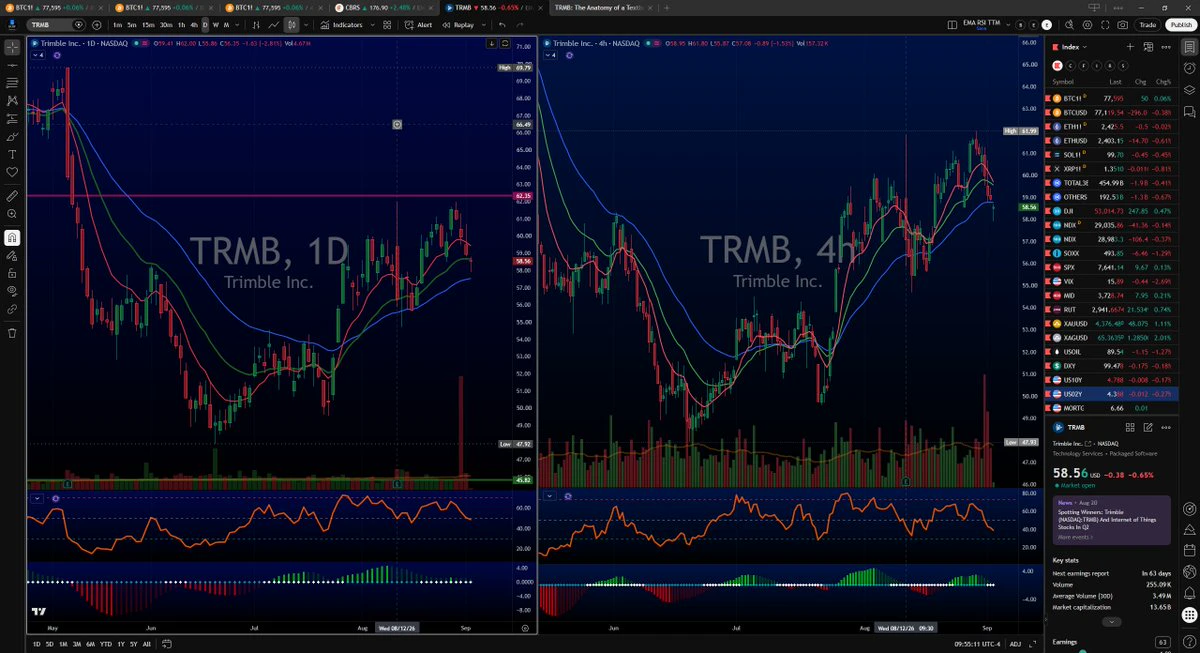Click the undo arrow

pos(502,24)
